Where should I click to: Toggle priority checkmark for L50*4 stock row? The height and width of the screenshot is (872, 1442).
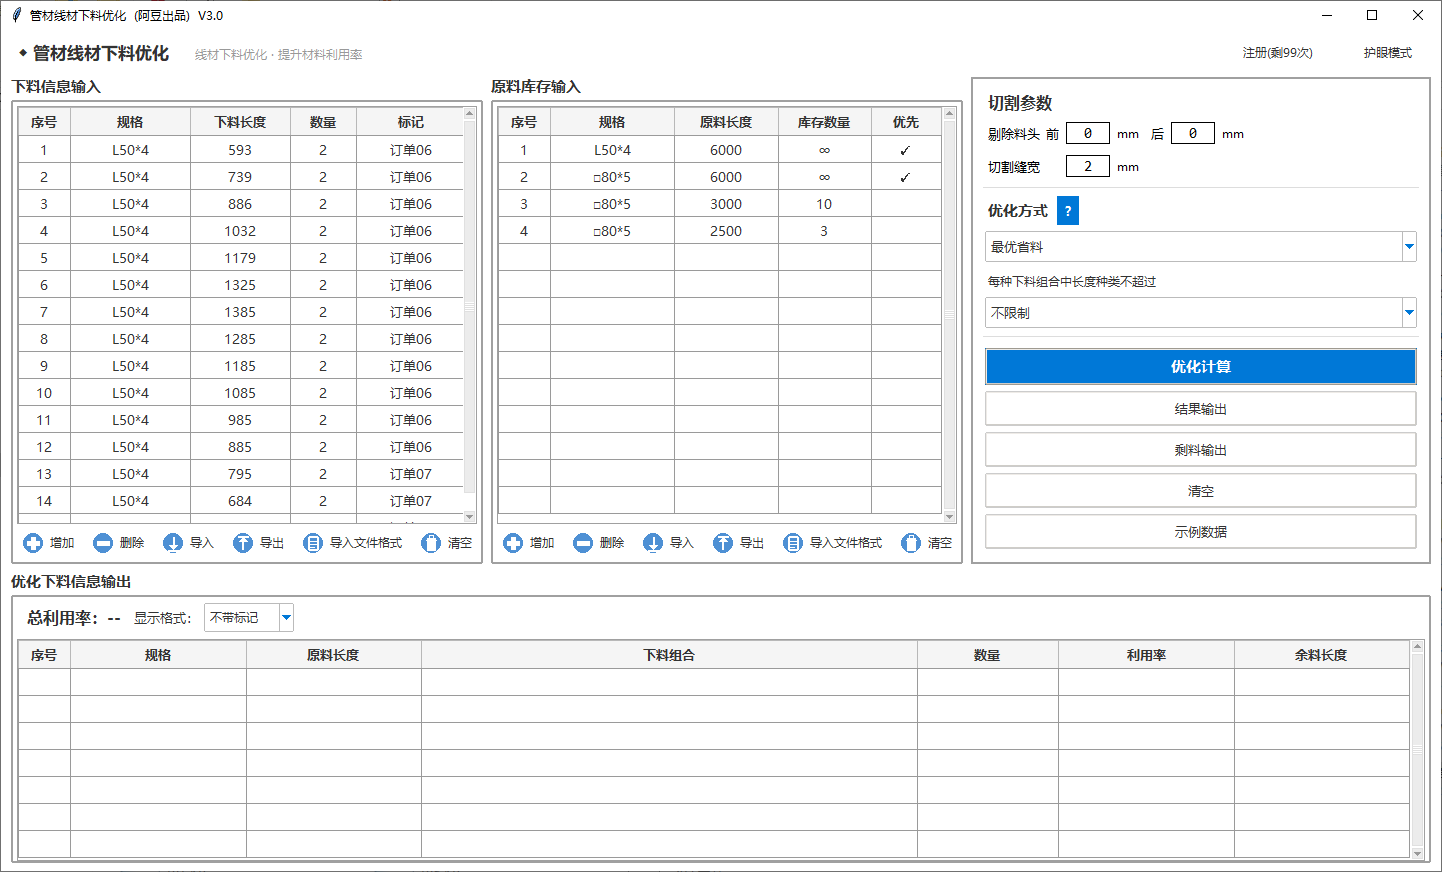point(906,150)
